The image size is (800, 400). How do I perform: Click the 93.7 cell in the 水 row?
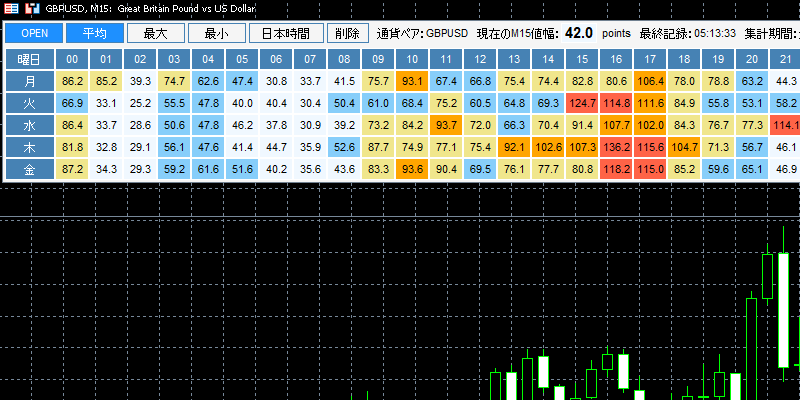coord(446,126)
